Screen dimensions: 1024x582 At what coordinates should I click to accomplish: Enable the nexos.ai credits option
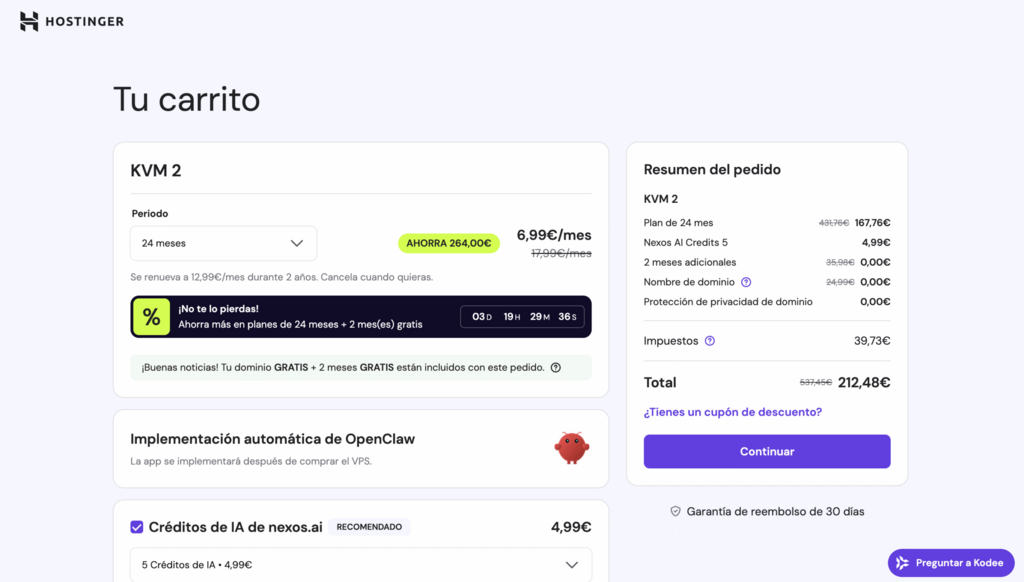coord(137,526)
